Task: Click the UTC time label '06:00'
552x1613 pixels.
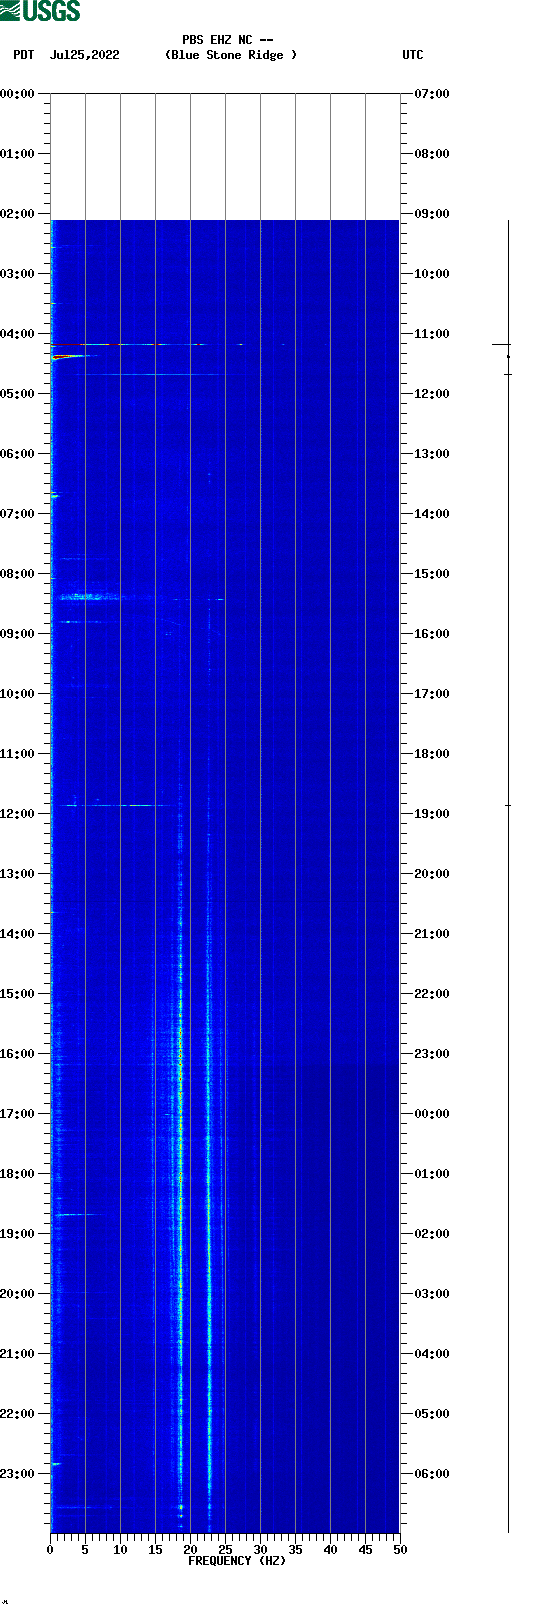Action: pyautogui.click(x=432, y=1473)
